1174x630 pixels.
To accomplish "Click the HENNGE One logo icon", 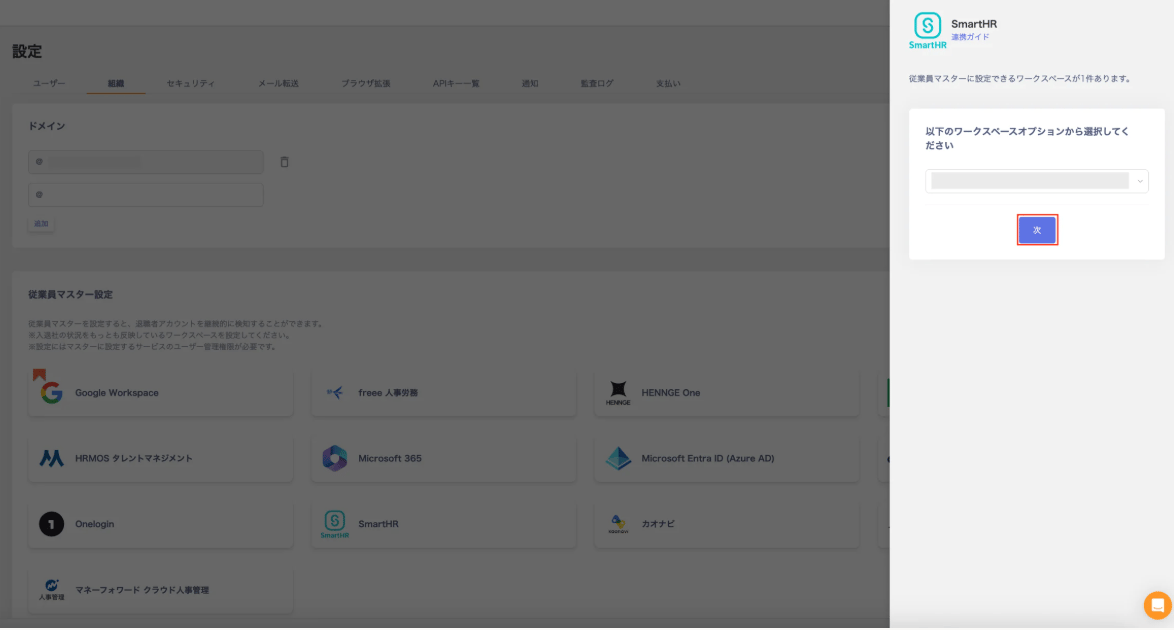I will (618, 392).
